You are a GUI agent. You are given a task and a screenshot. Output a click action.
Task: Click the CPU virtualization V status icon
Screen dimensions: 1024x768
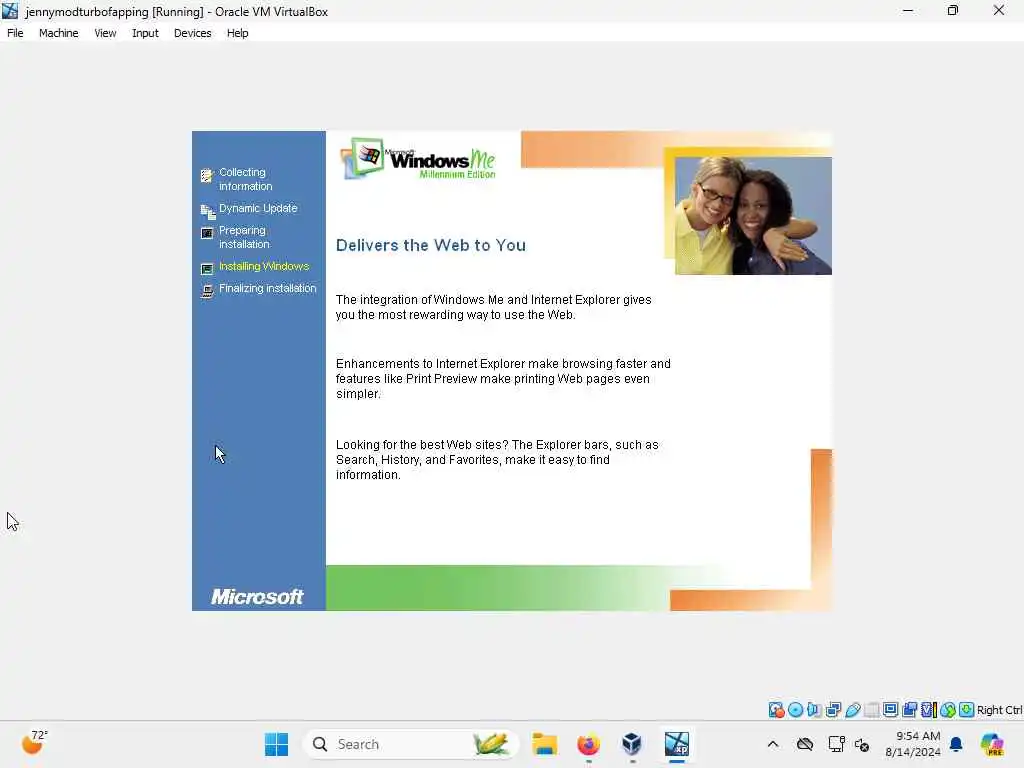pos(929,710)
